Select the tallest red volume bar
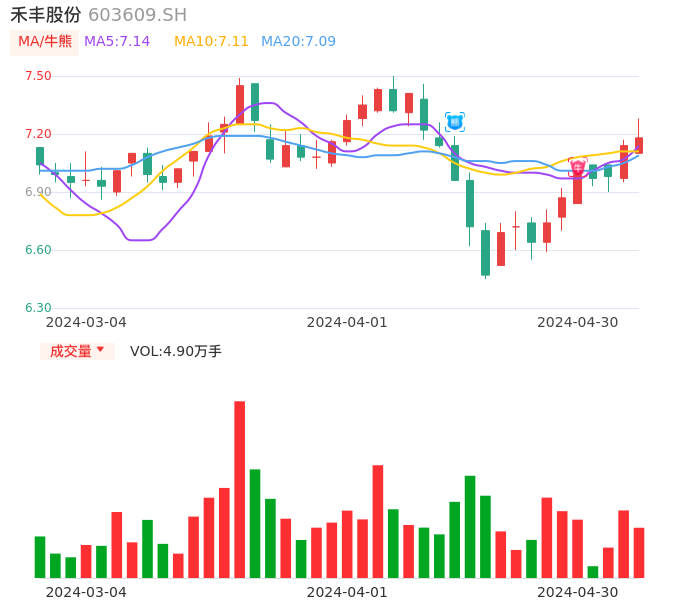This screenshot has height=606, width=686. point(240,489)
